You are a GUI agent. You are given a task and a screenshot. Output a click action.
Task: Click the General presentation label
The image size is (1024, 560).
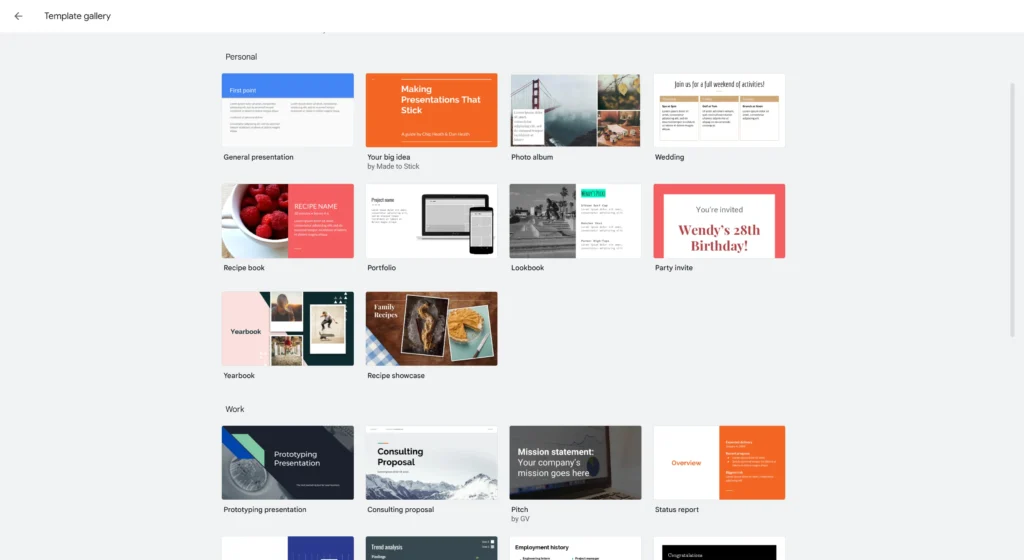click(258, 157)
